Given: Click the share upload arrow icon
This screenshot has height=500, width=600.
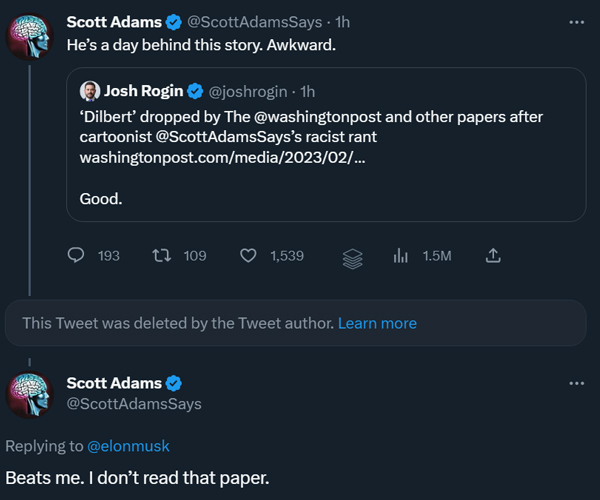Looking at the screenshot, I should [x=492, y=256].
